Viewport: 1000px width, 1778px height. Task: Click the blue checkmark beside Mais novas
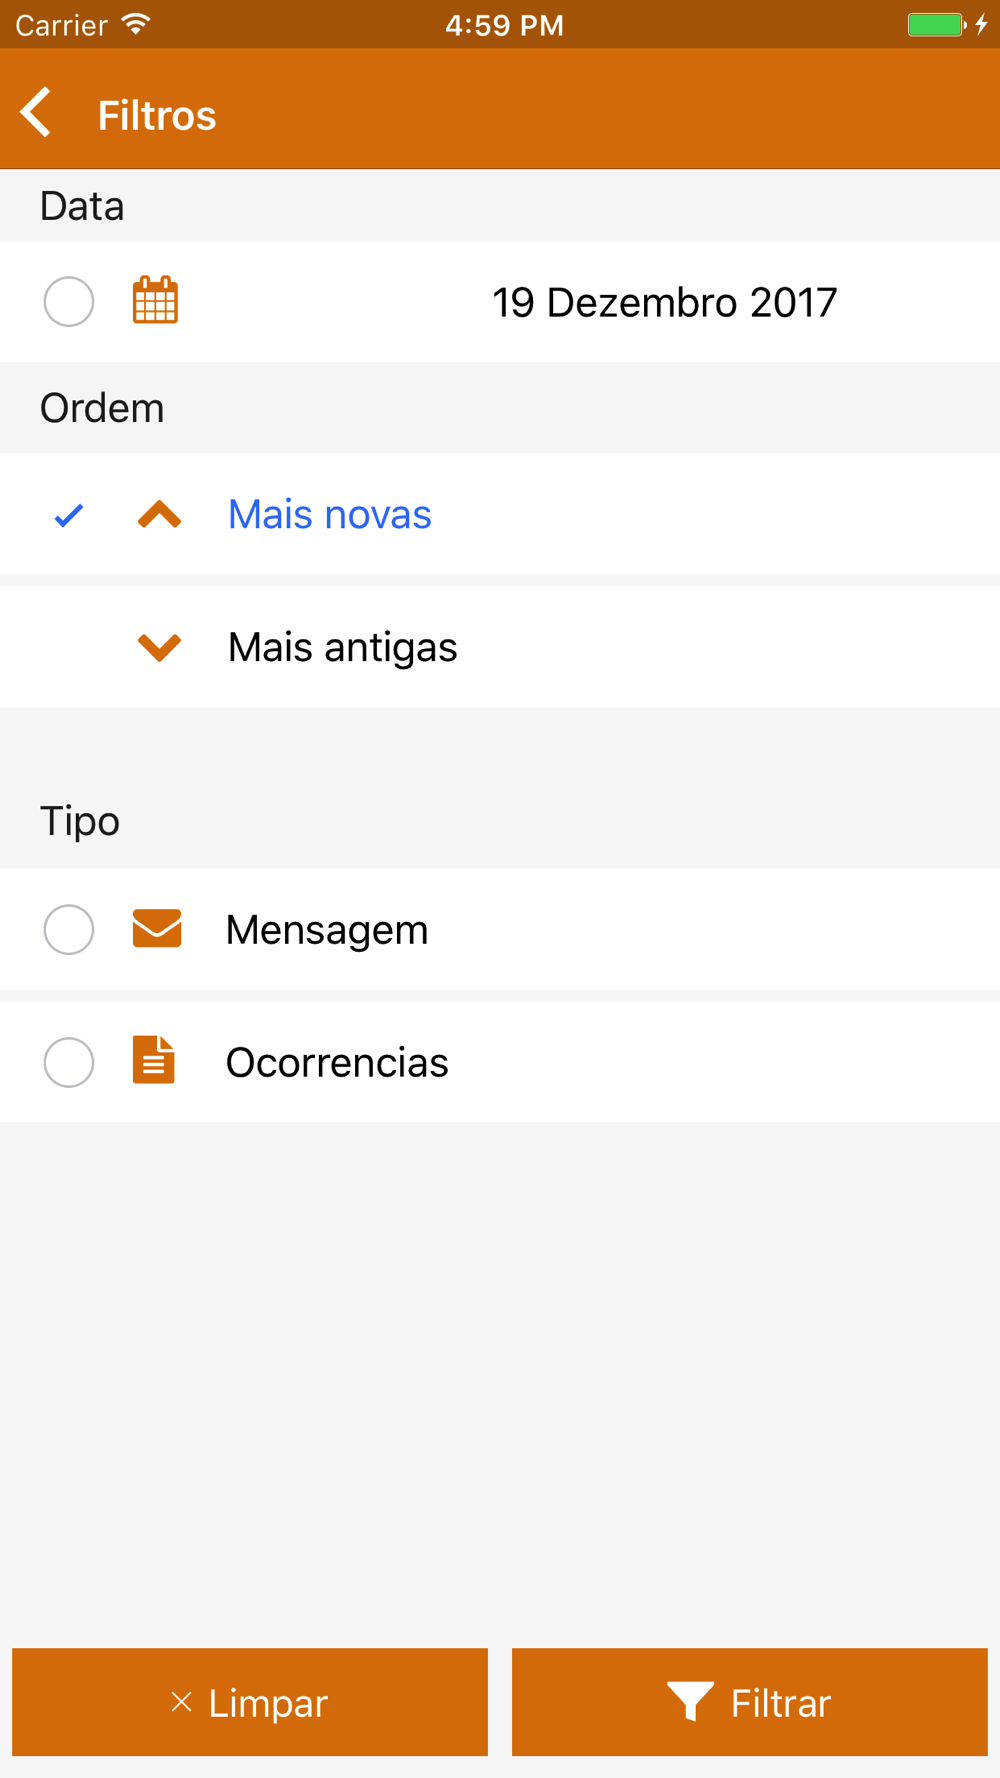pyautogui.click(x=69, y=515)
